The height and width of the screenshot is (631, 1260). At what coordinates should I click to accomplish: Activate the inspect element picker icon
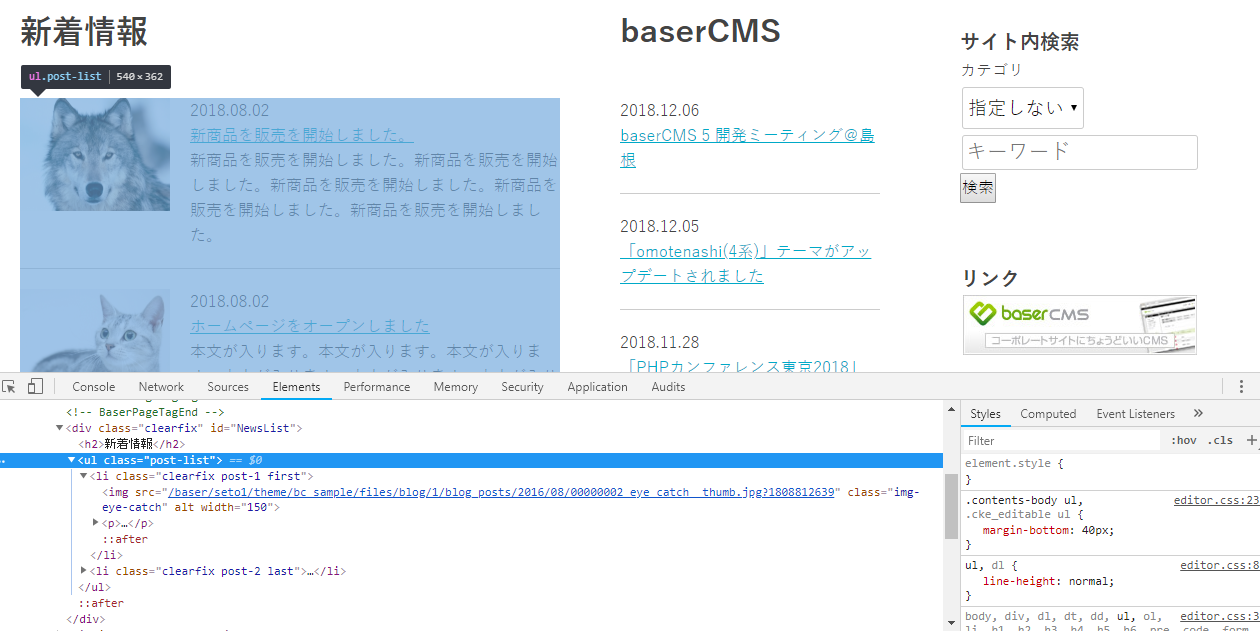(x=9, y=387)
